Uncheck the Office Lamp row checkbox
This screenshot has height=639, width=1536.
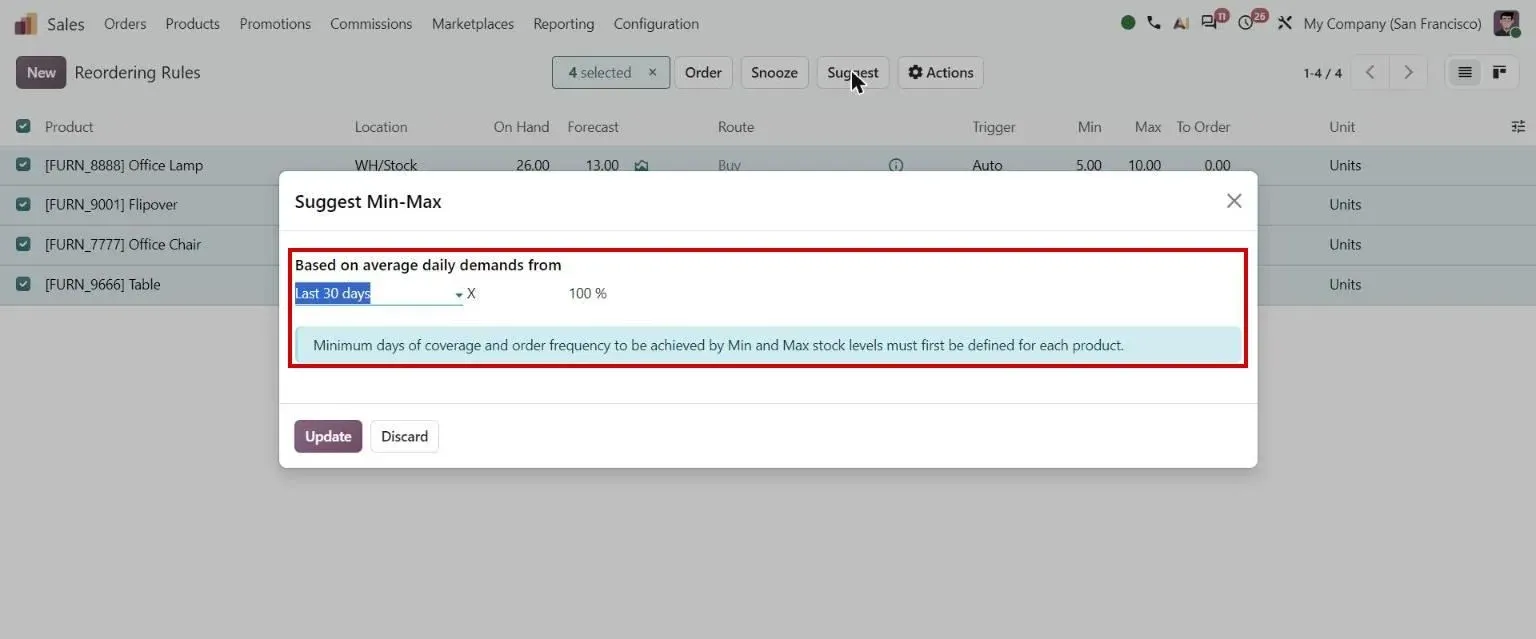pyautogui.click(x=23, y=165)
